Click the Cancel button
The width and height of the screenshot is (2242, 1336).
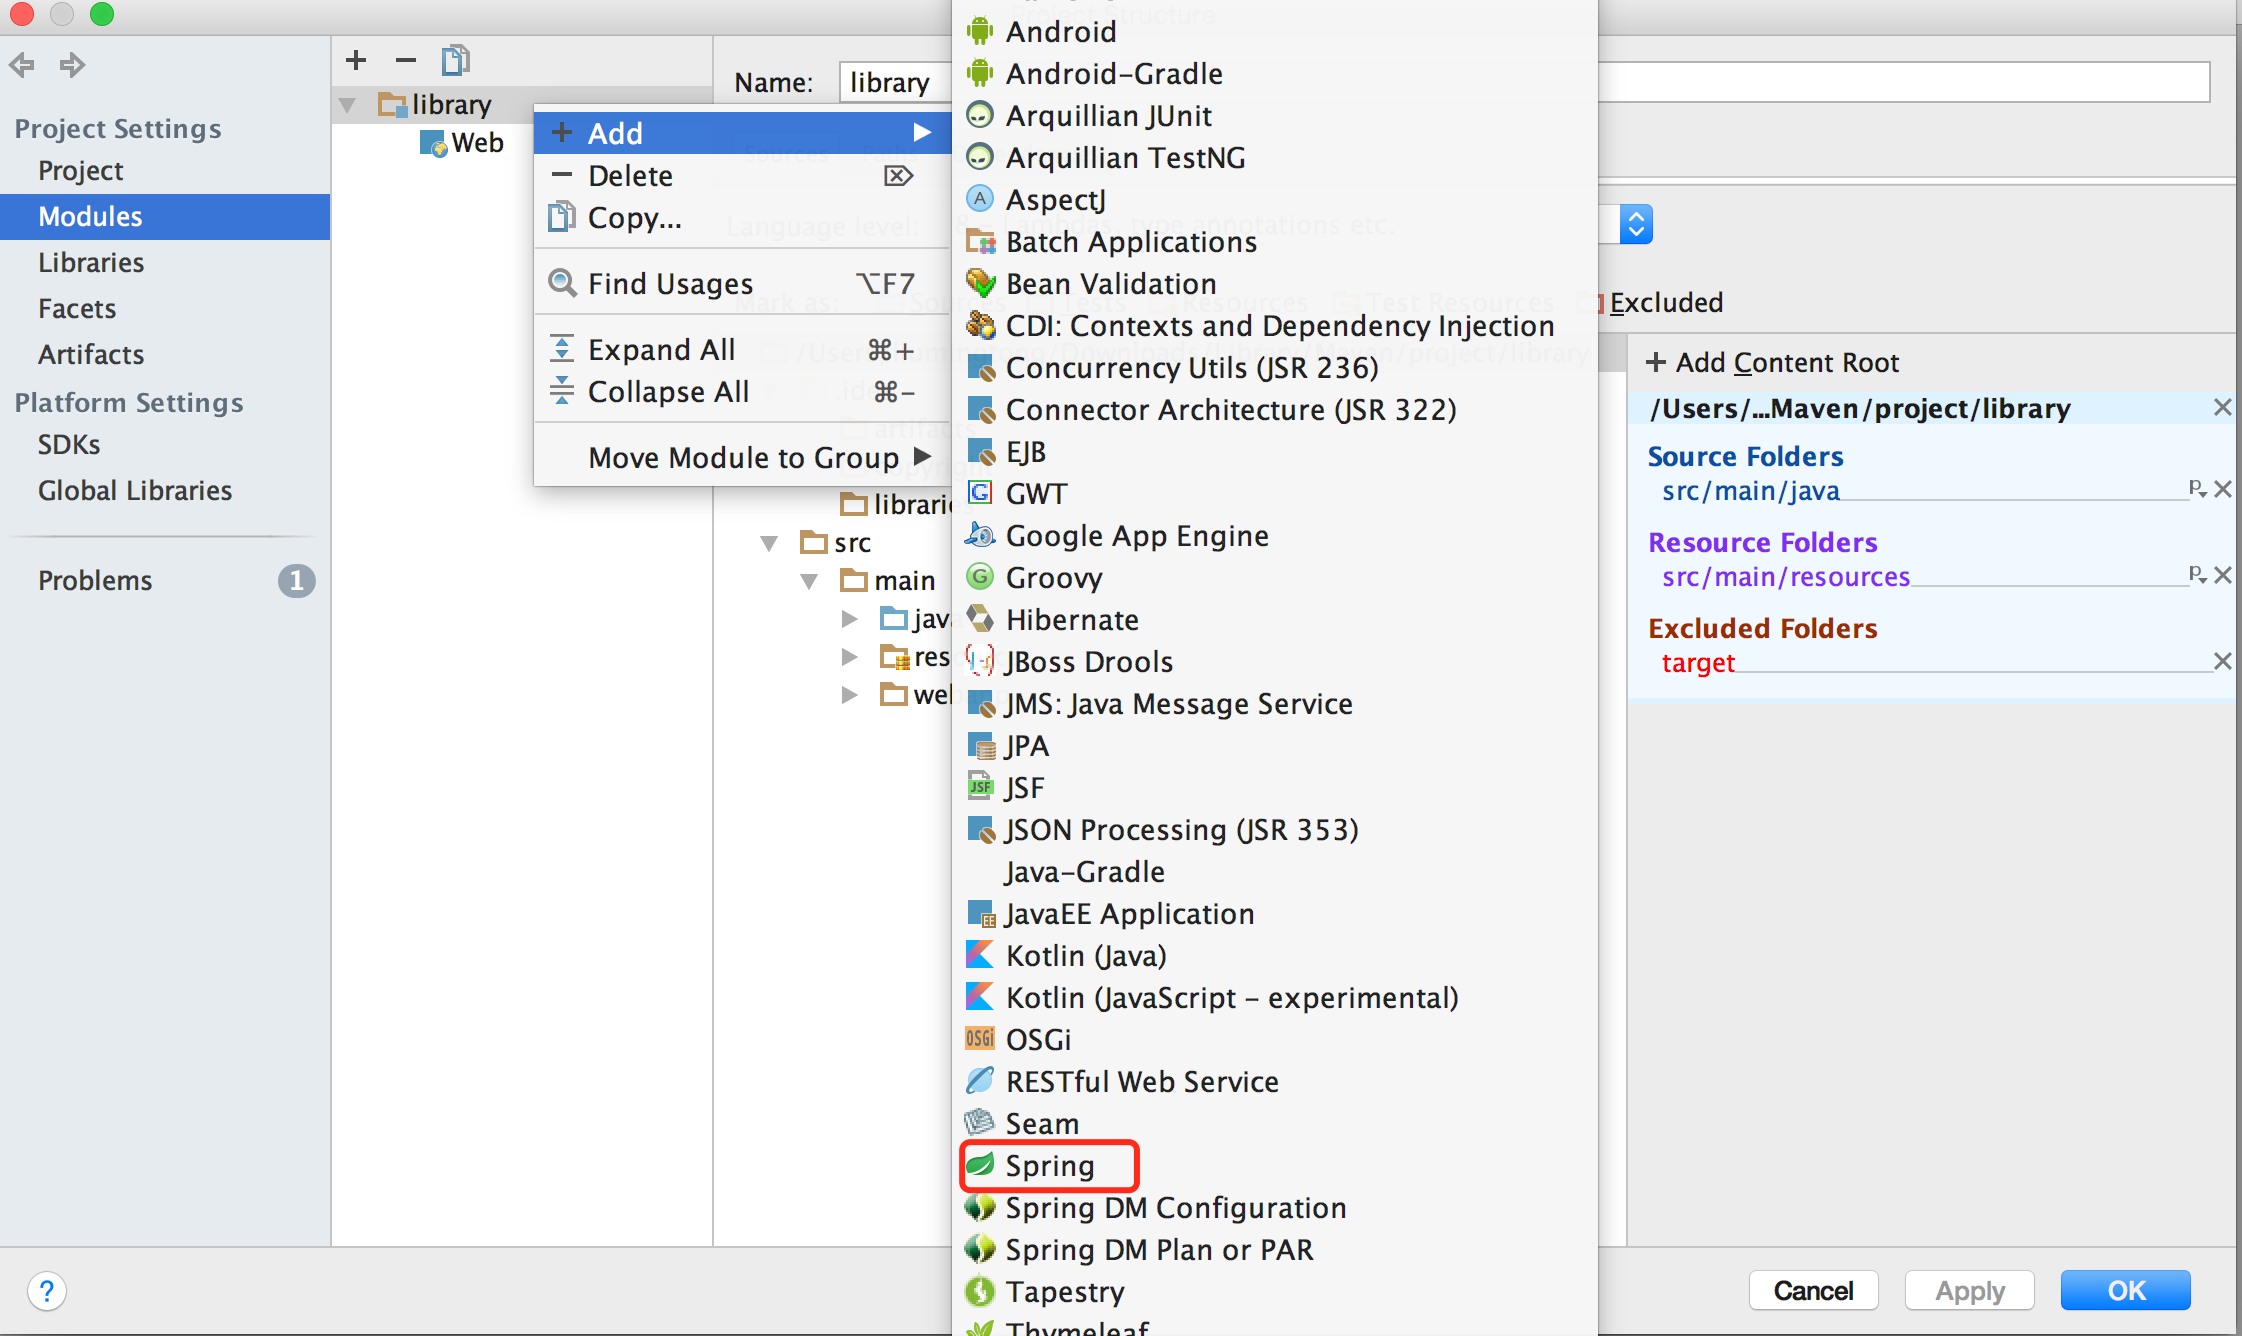coord(1813,1290)
